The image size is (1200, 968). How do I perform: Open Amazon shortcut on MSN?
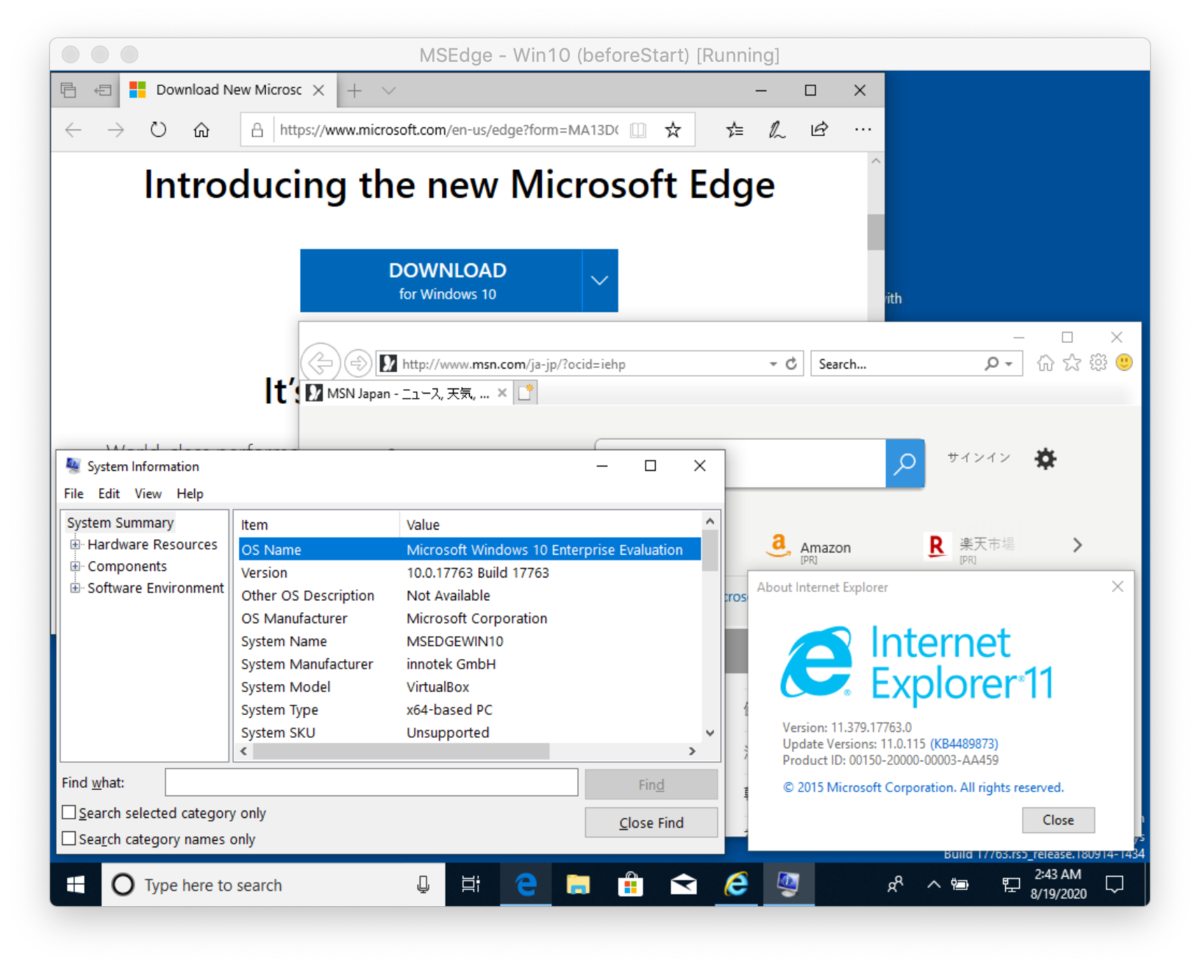pos(809,548)
